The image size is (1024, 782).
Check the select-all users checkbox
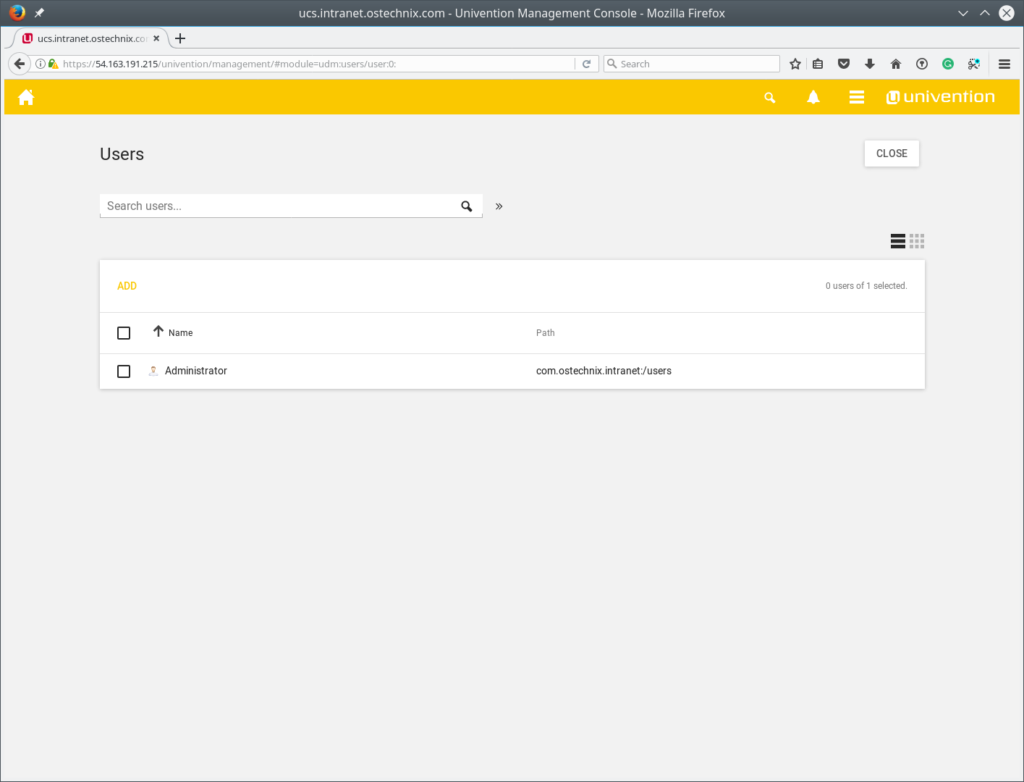123,332
